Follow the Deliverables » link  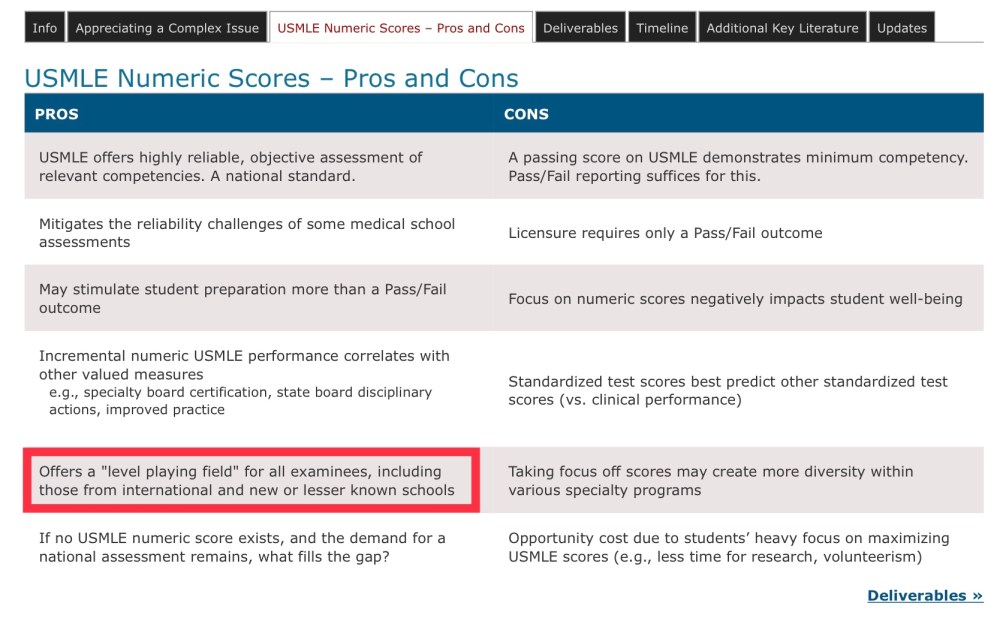tap(924, 596)
